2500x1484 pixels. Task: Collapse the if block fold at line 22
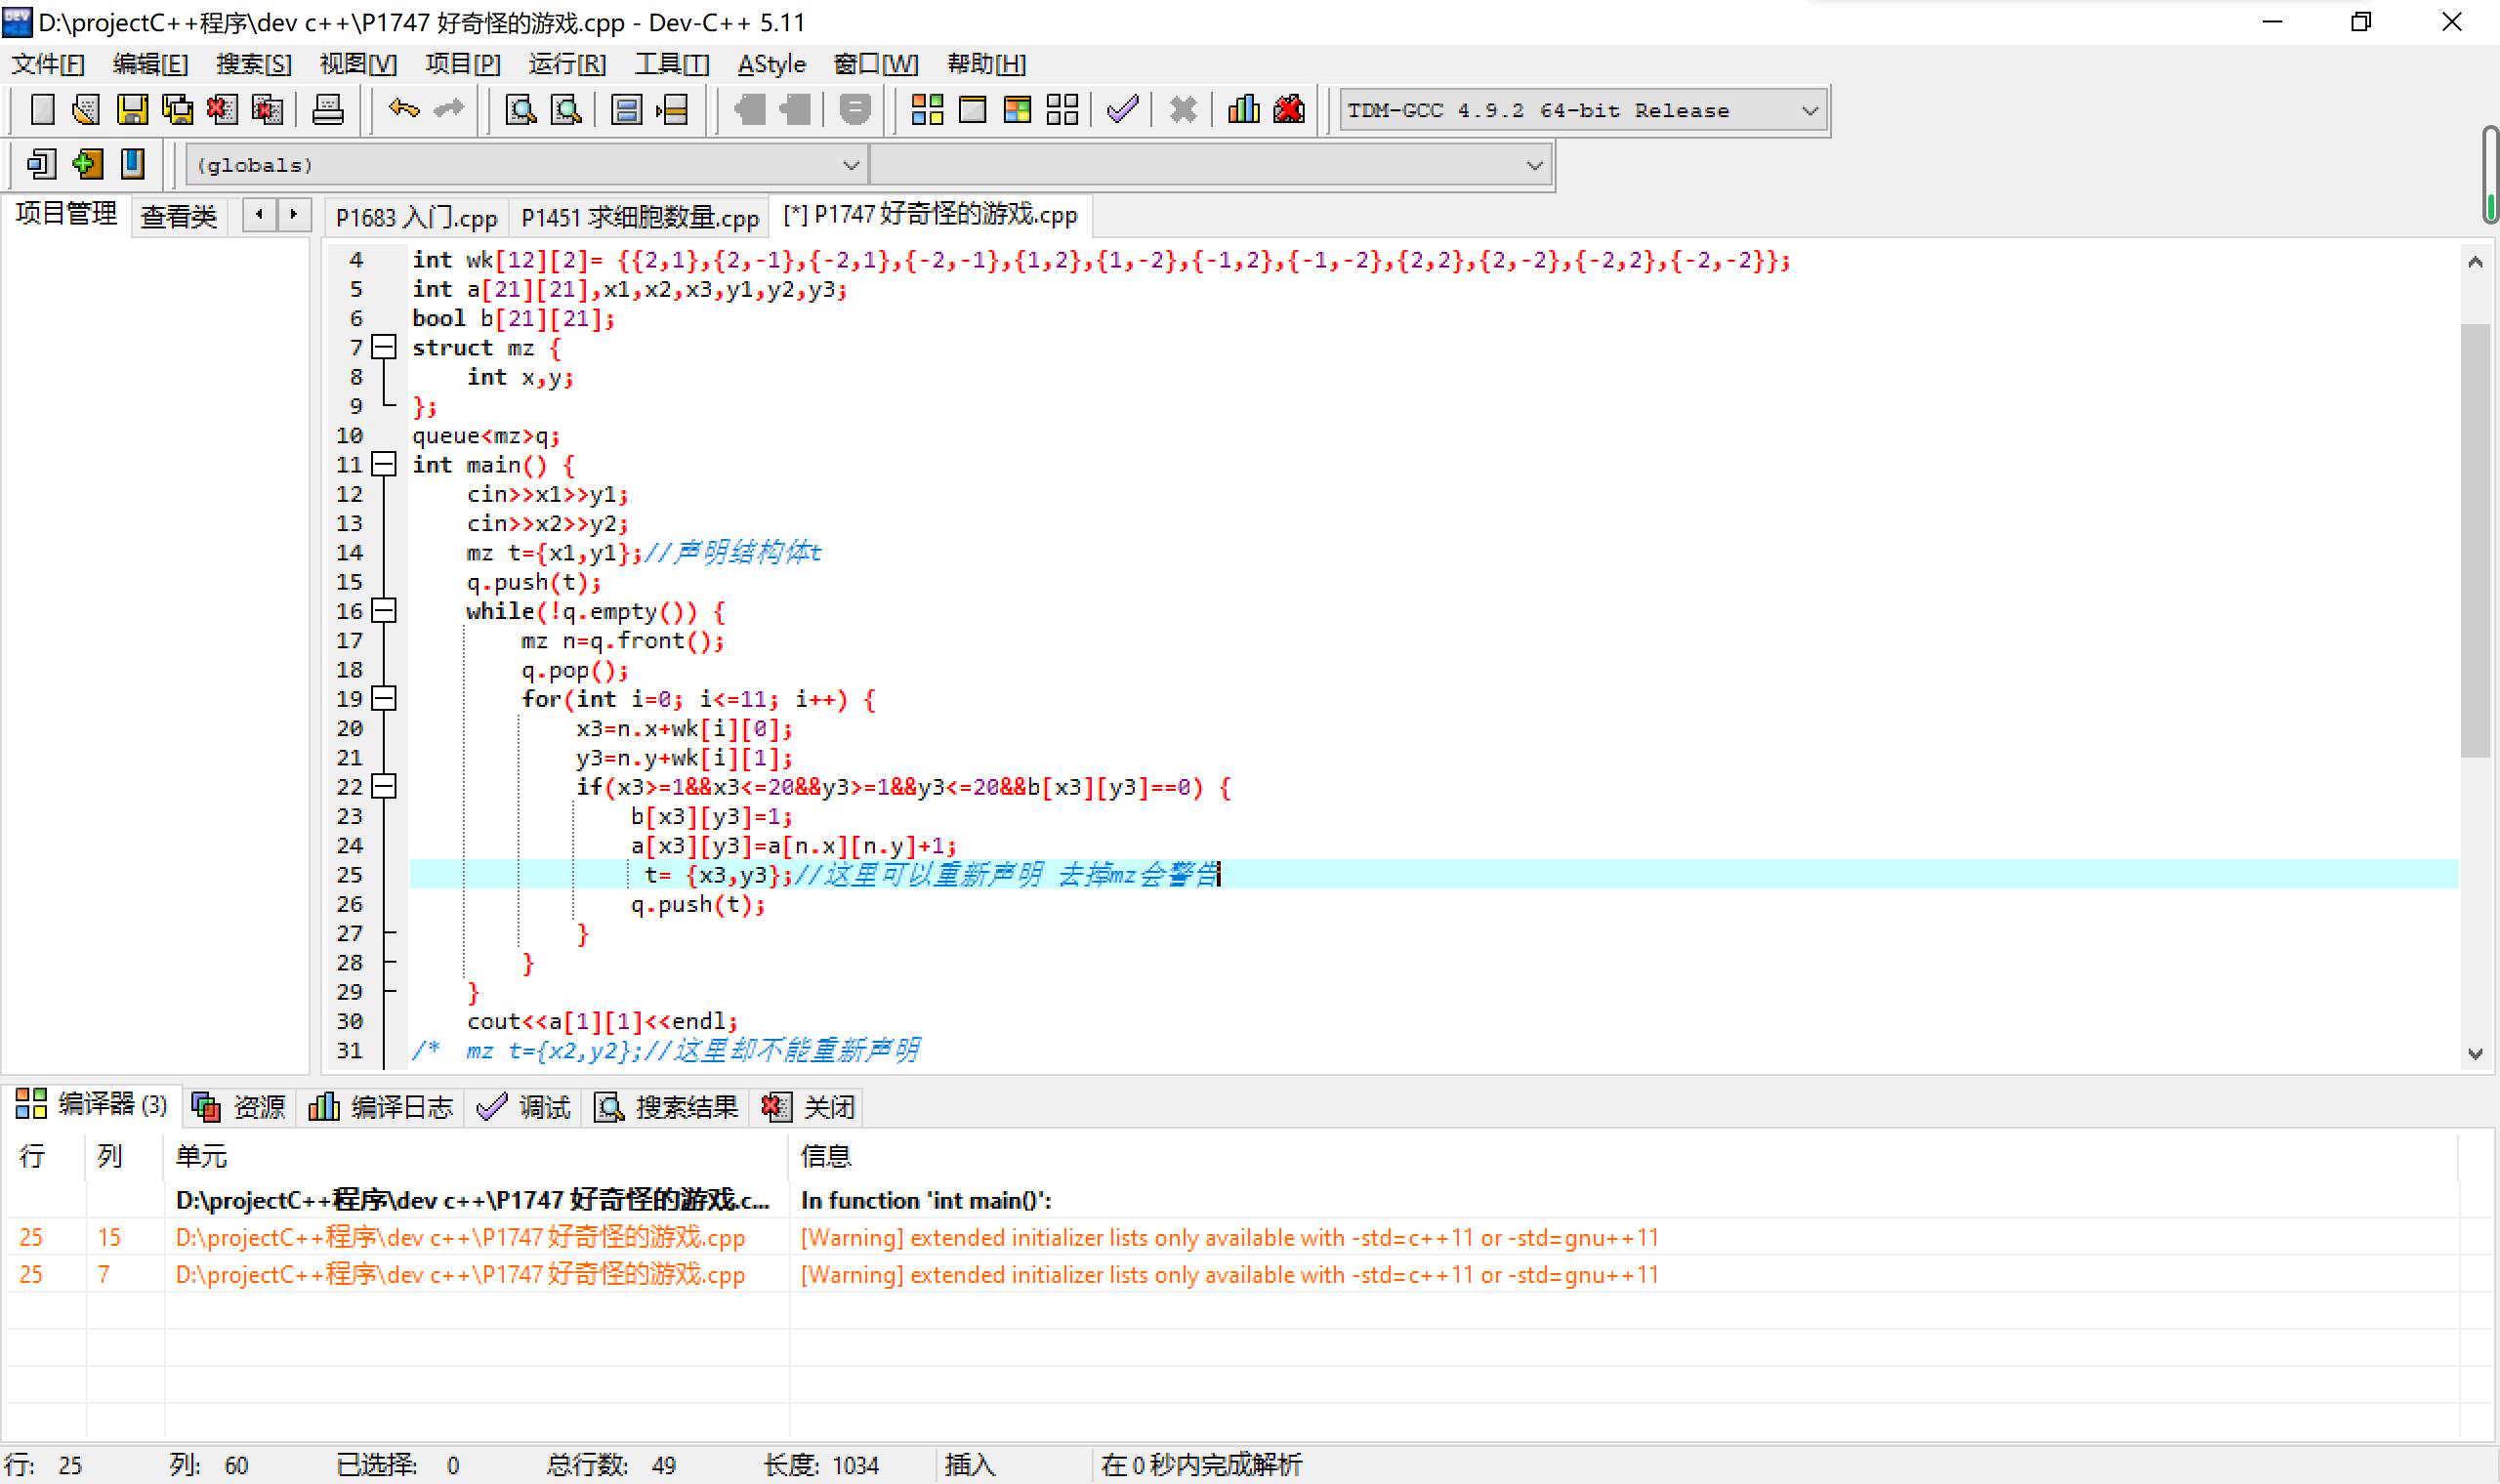point(384,787)
